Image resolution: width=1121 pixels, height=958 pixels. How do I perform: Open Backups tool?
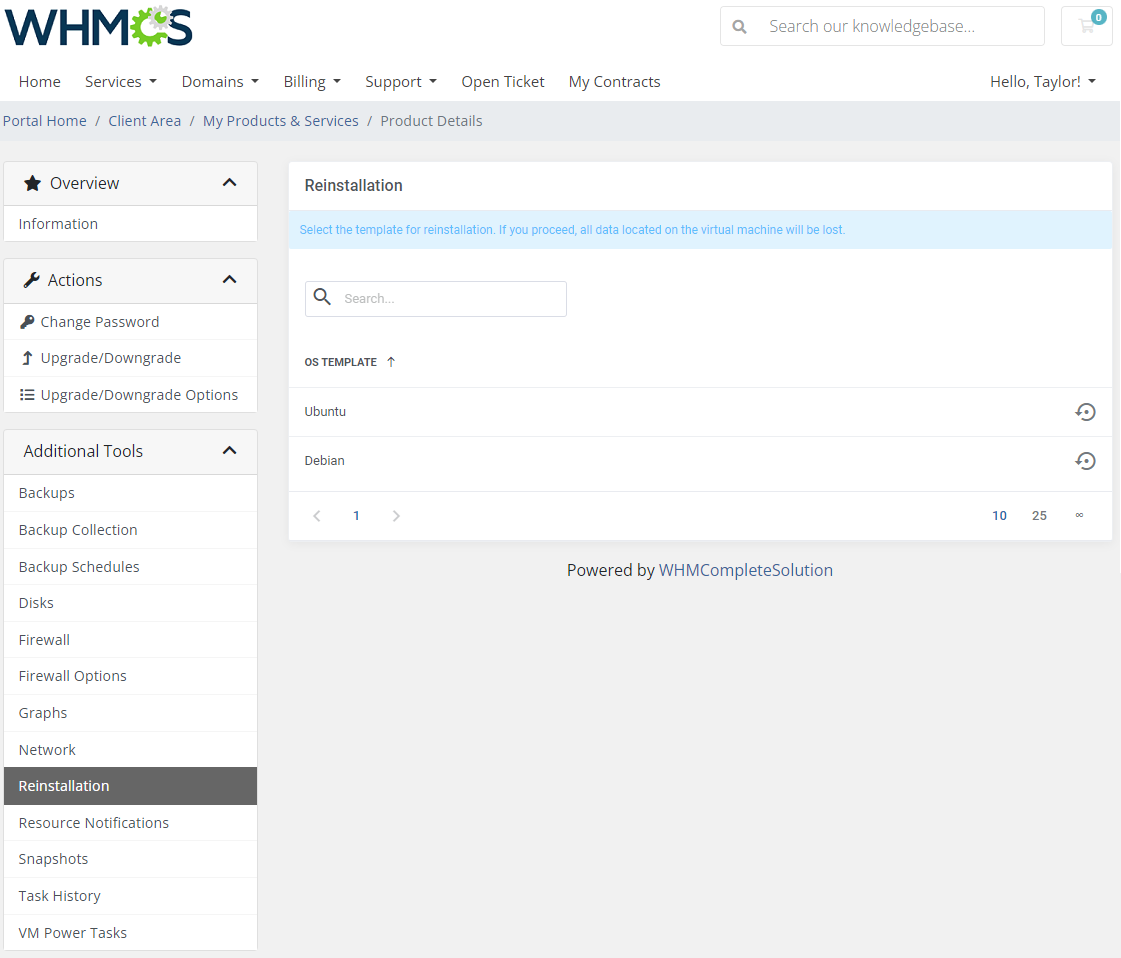click(130, 493)
